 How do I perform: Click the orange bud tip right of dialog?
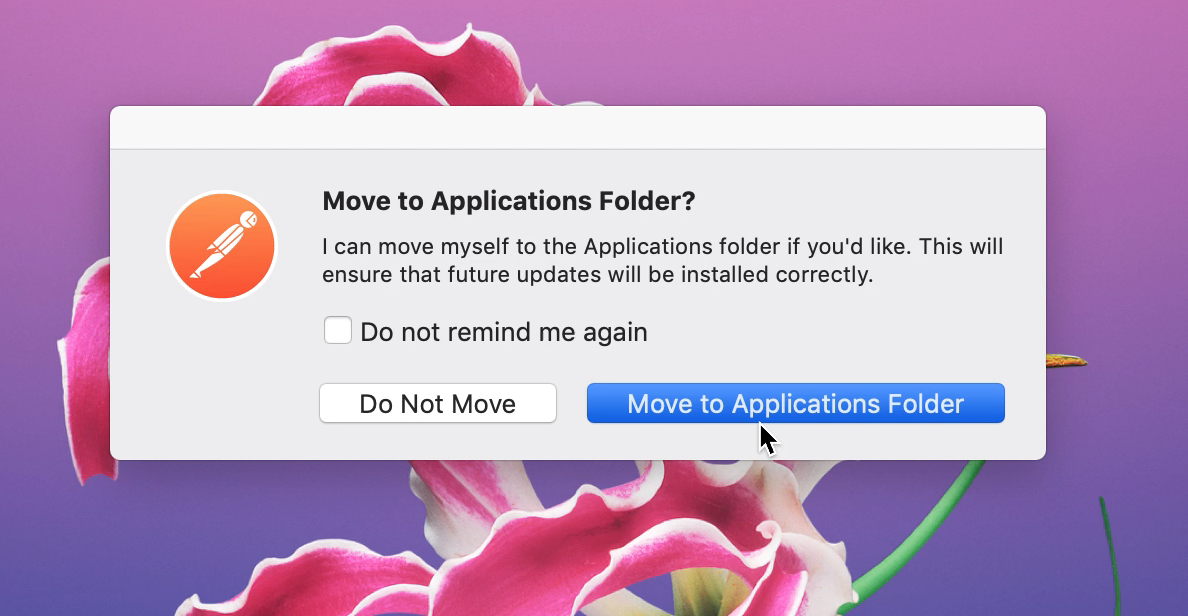(1067, 361)
